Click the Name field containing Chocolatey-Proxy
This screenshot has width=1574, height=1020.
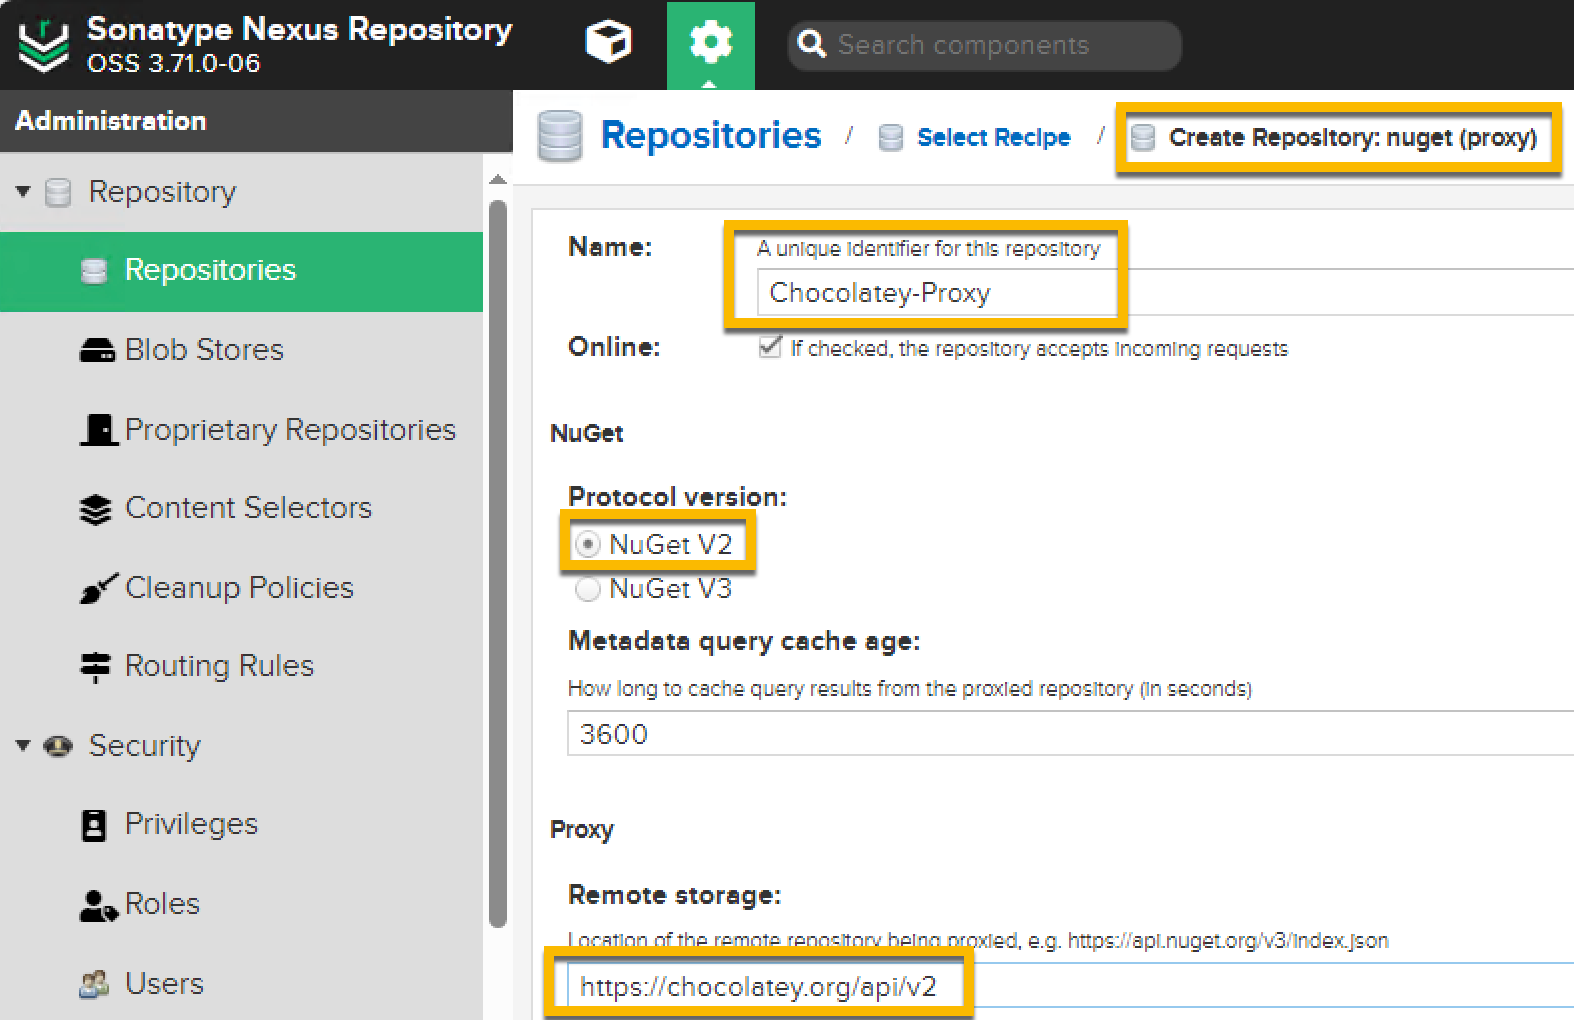[x=1165, y=293]
